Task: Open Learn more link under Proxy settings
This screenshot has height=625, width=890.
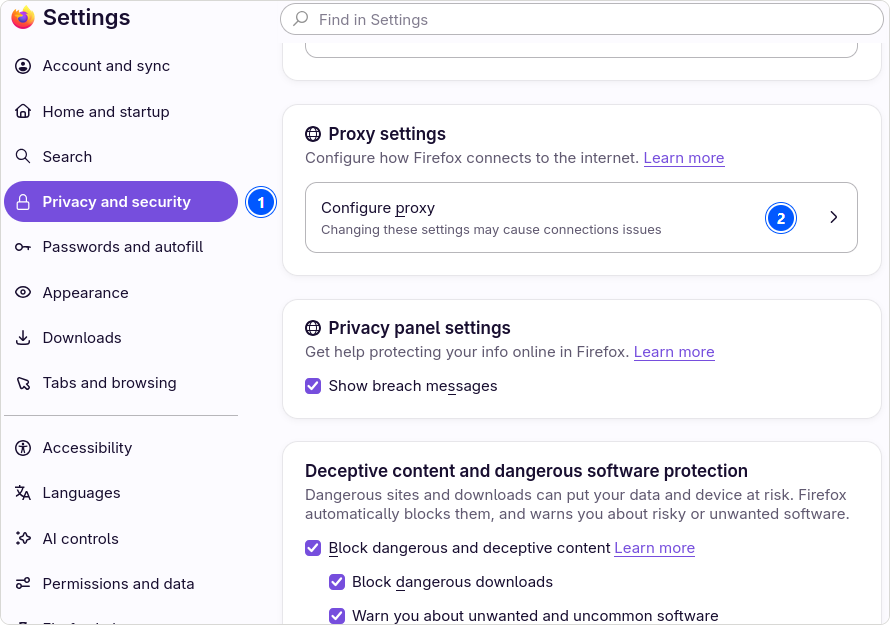Action: click(x=684, y=158)
